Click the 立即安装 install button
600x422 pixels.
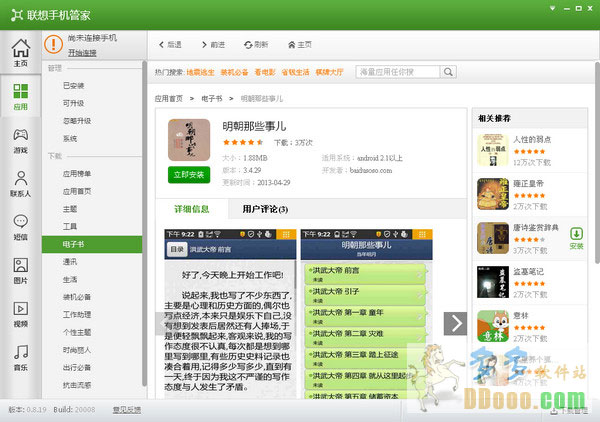(189, 175)
